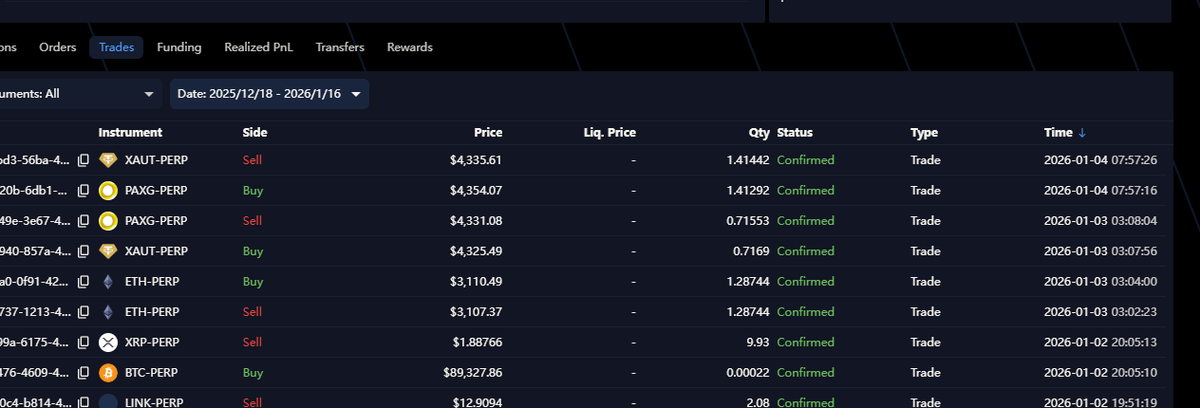Image resolution: width=1200 pixels, height=408 pixels.
Task: Open the Rewards tab
Action: click(410, 47)
